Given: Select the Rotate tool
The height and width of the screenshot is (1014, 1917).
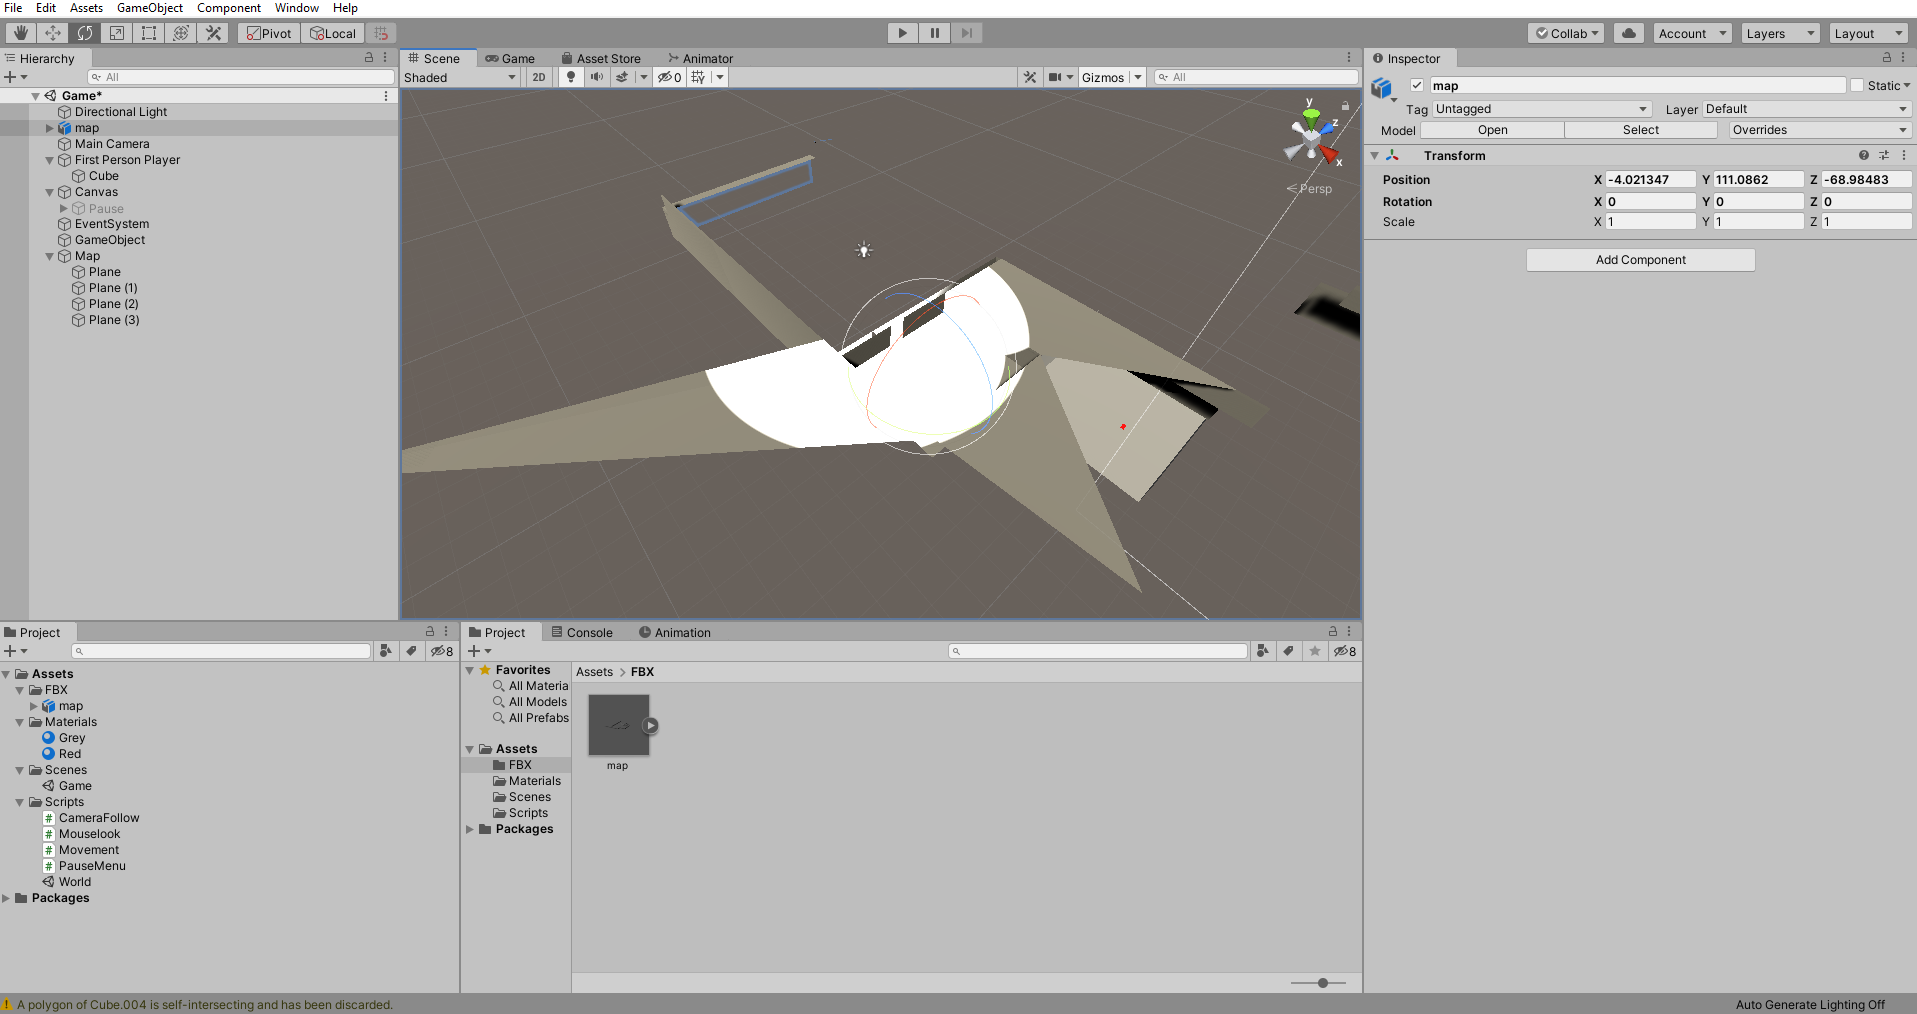Looking at the screenshot, I should (x=84, y=33).
